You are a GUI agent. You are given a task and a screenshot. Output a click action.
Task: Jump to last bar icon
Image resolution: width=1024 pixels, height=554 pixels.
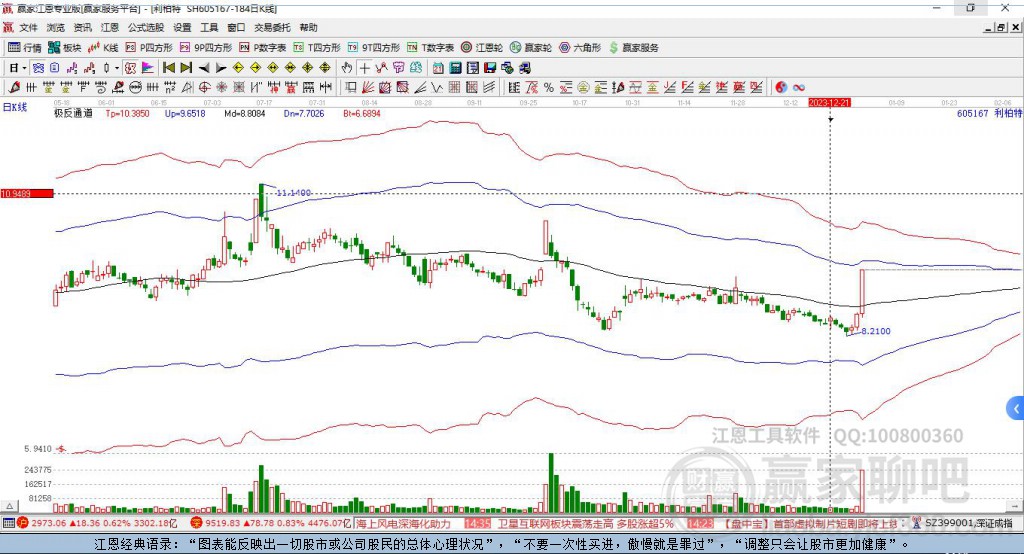[186, 68]
